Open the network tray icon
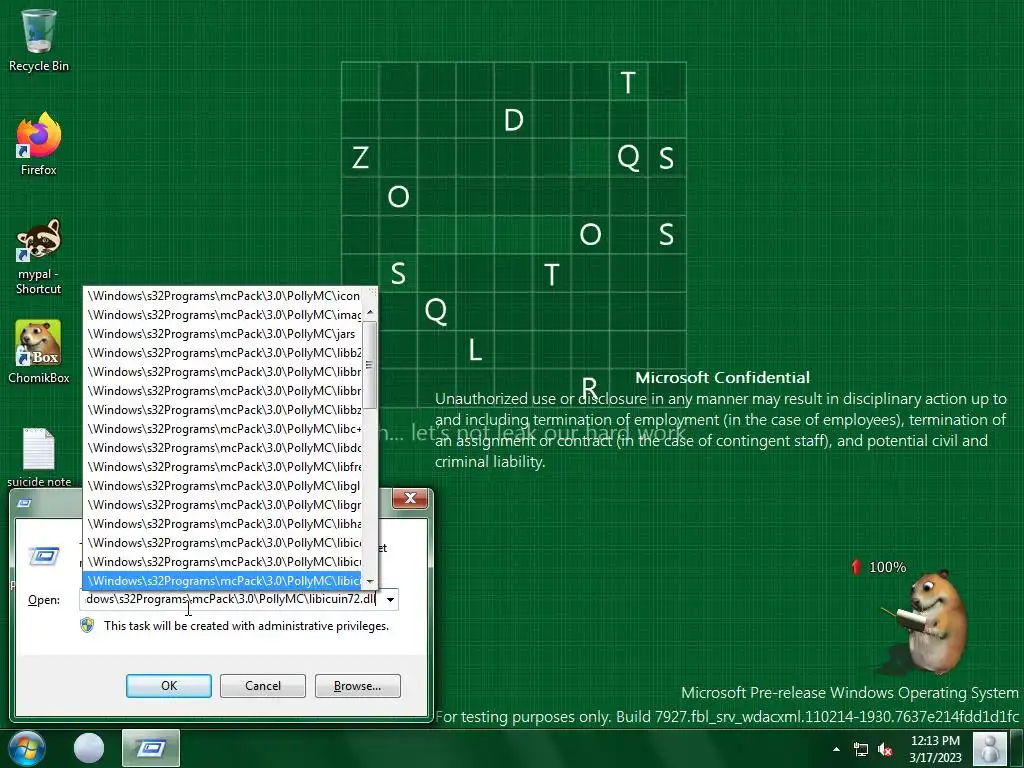This screenshot has height=768, width=1024. tap(861, 750)
